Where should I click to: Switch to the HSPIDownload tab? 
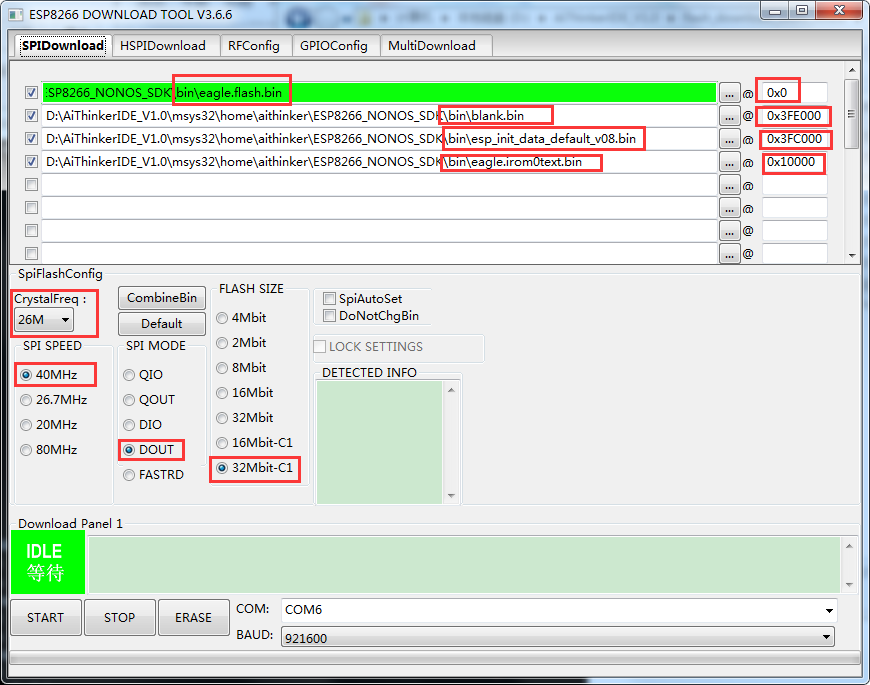(163, 45)
